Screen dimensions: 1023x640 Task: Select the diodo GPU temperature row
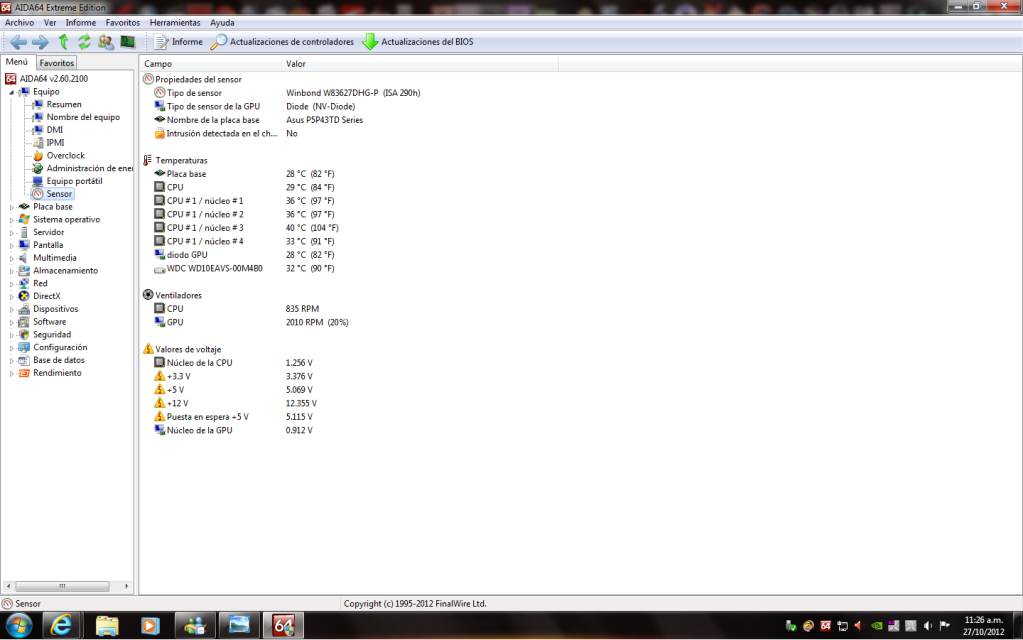245,255
